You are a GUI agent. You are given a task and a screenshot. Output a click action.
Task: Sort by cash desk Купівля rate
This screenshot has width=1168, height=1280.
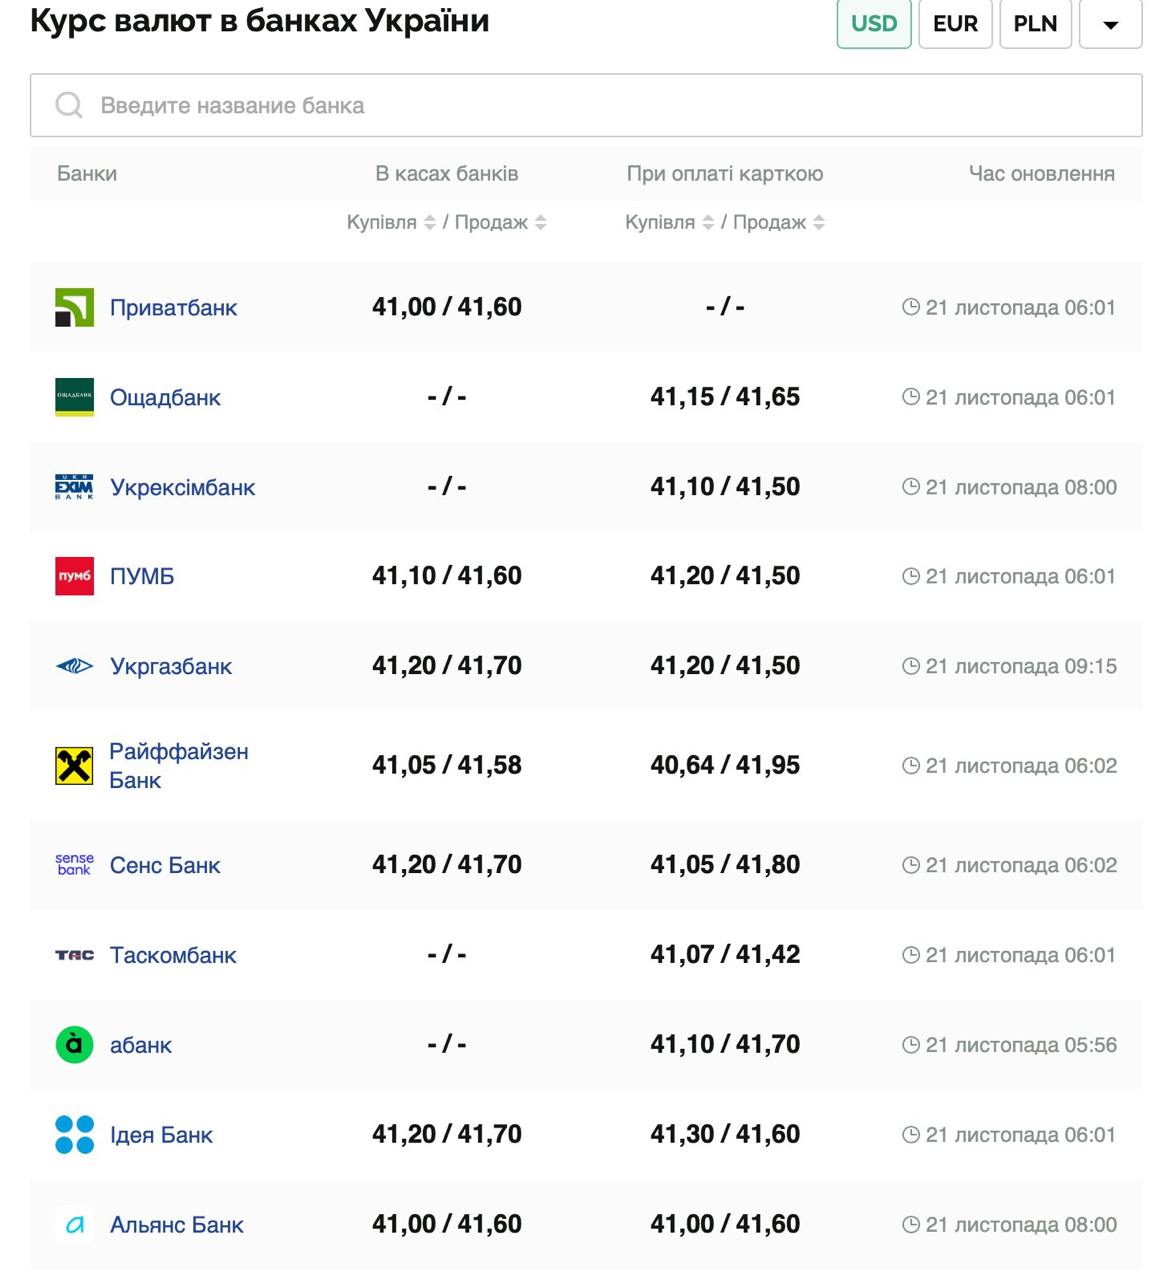pyautogui.click(x=430, y=222)
